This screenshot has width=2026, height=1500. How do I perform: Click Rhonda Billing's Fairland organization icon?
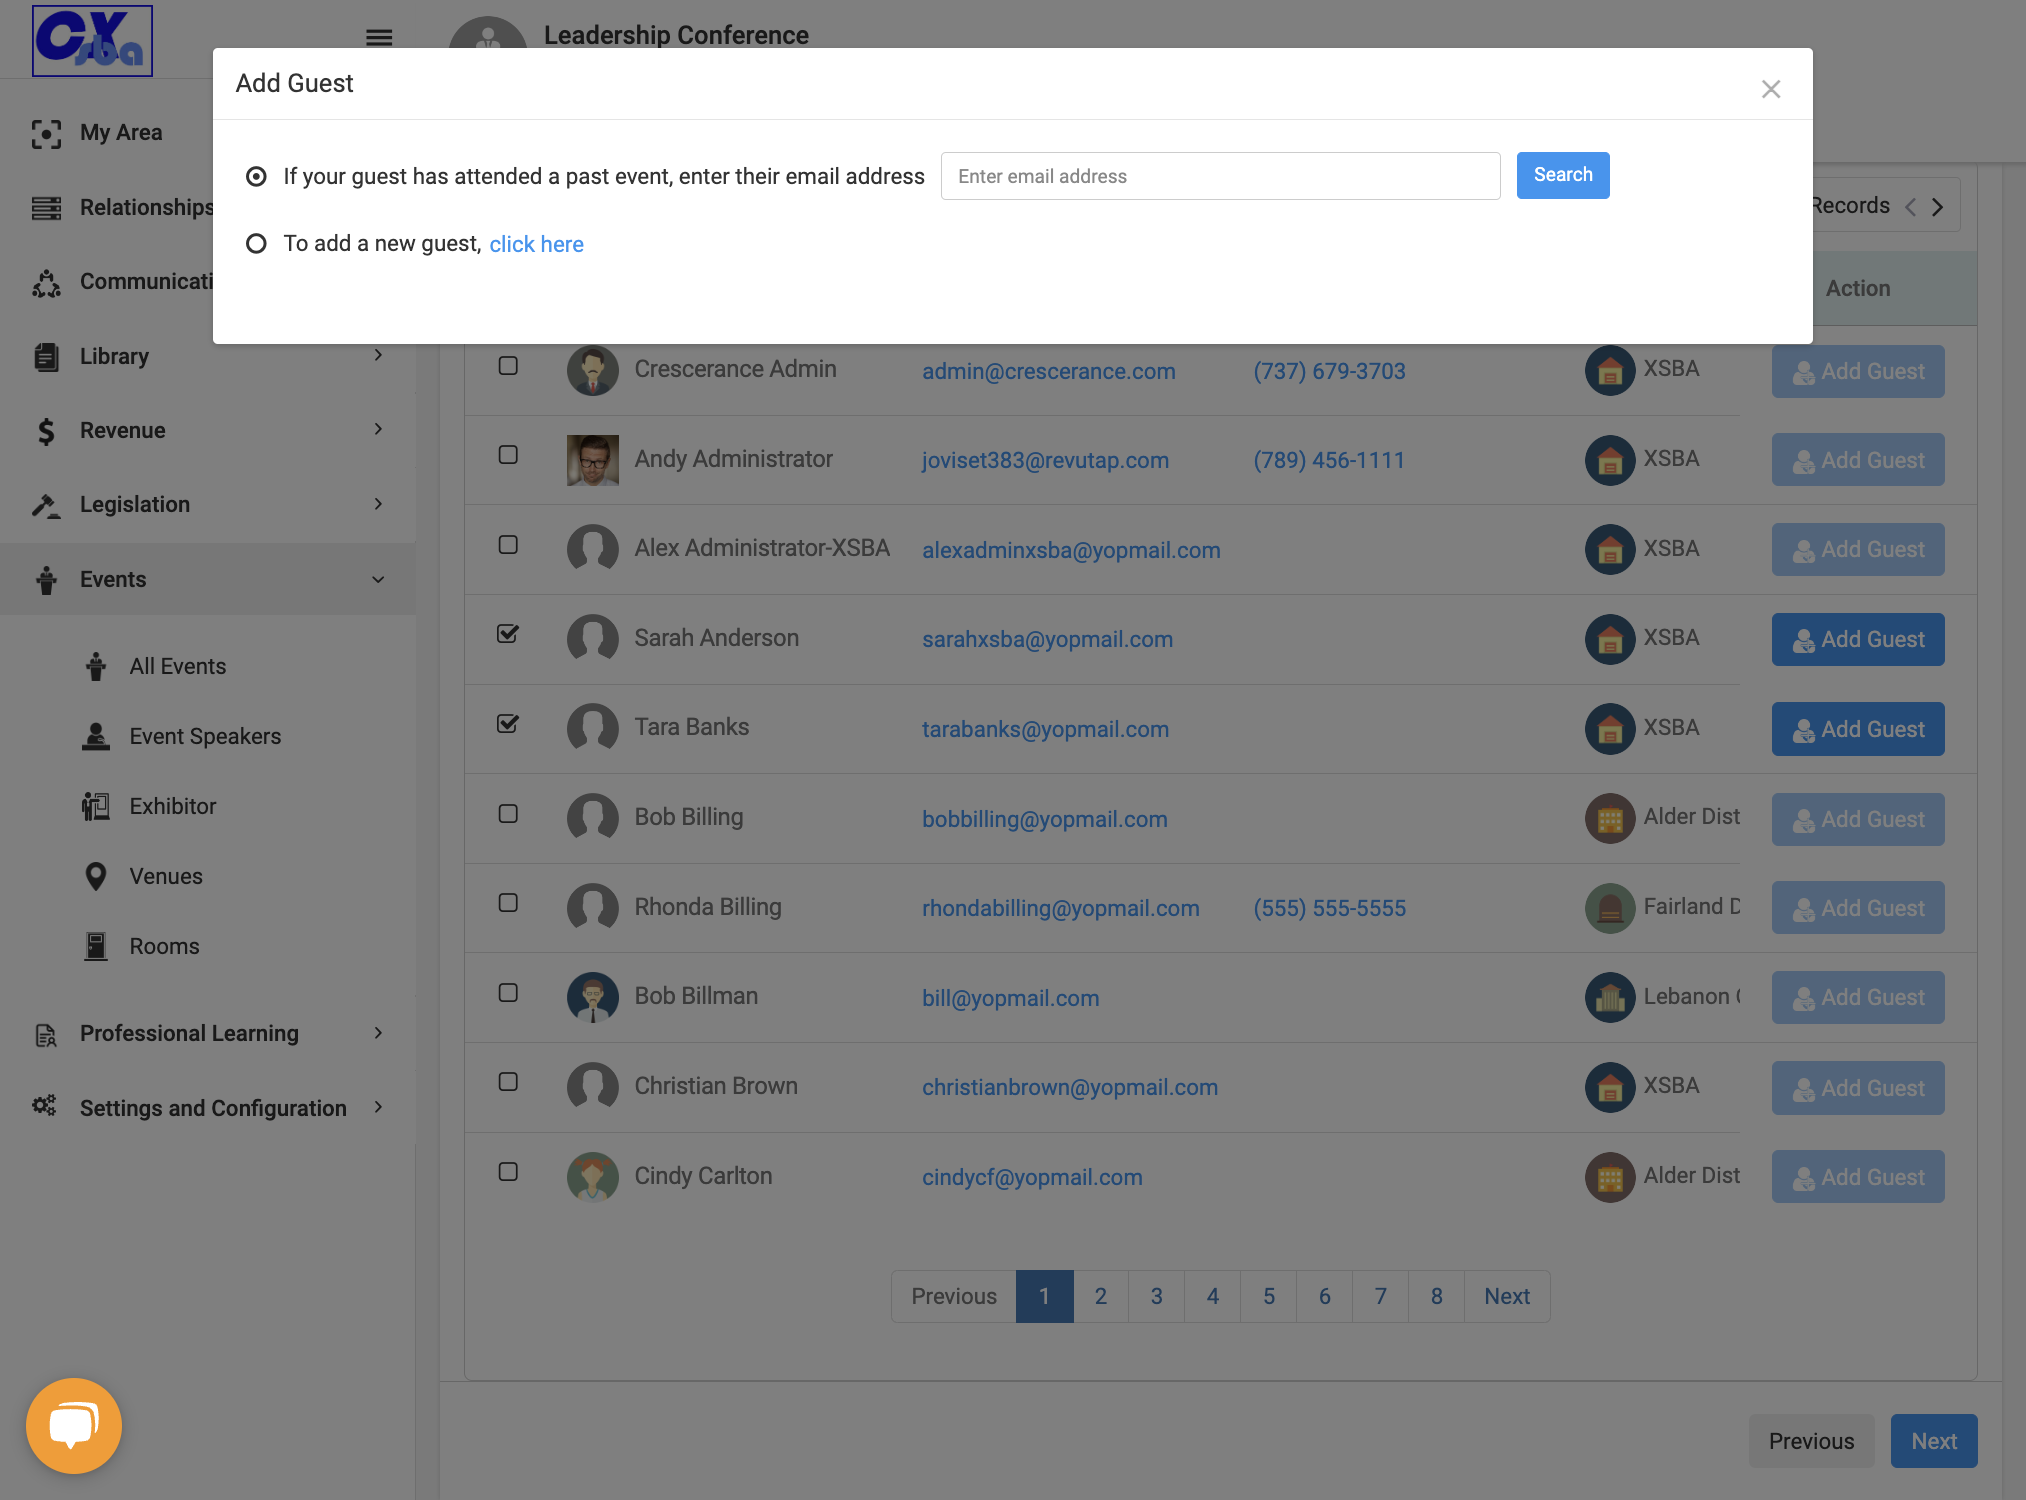pyautogui.click(x=1610, y=908)
